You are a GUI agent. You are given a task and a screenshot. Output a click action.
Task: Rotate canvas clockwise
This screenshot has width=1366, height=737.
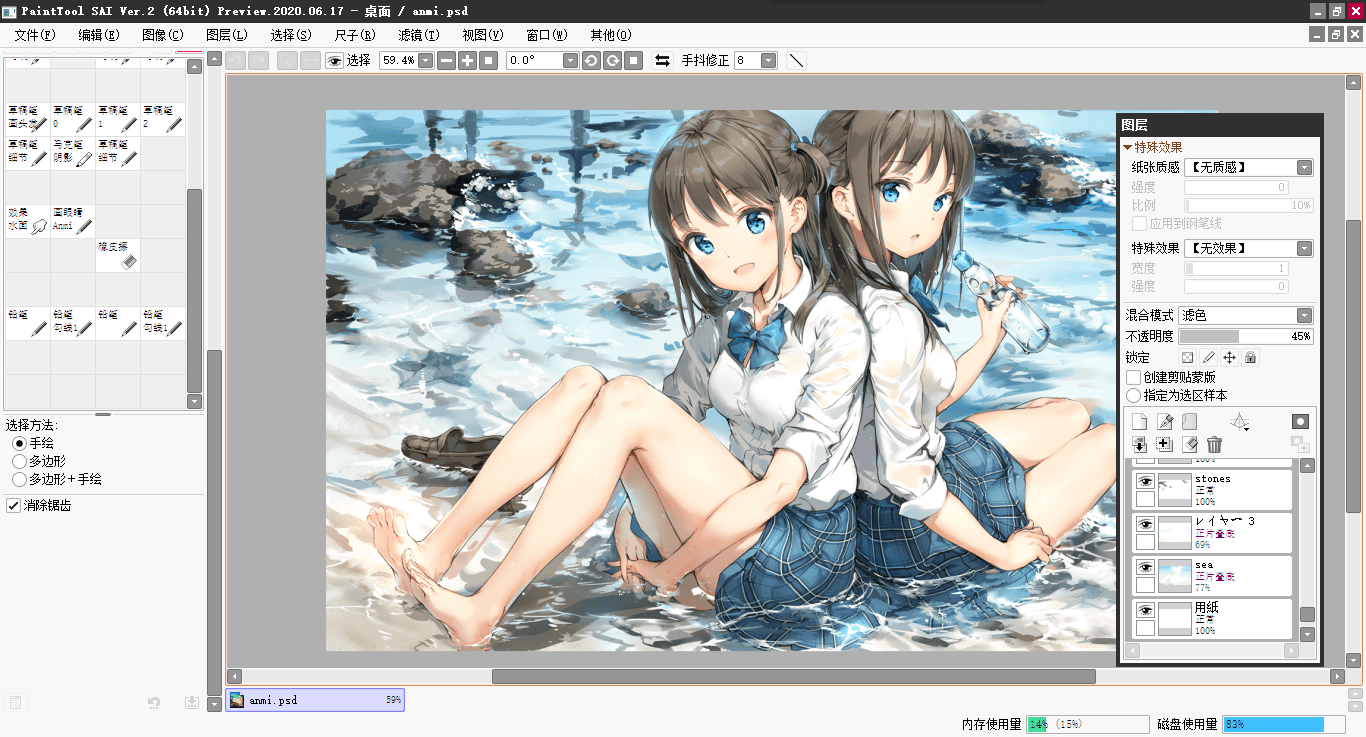click(x=612, y=60)
